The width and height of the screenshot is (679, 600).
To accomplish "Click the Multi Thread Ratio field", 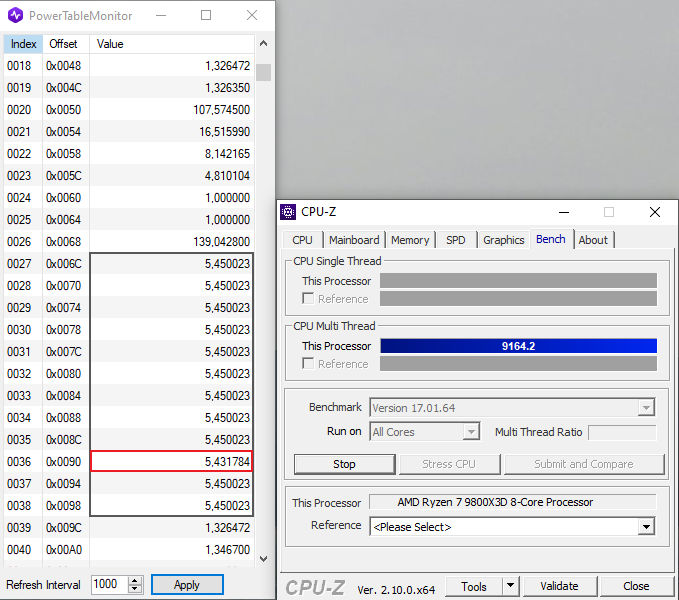I will point(622,432).
